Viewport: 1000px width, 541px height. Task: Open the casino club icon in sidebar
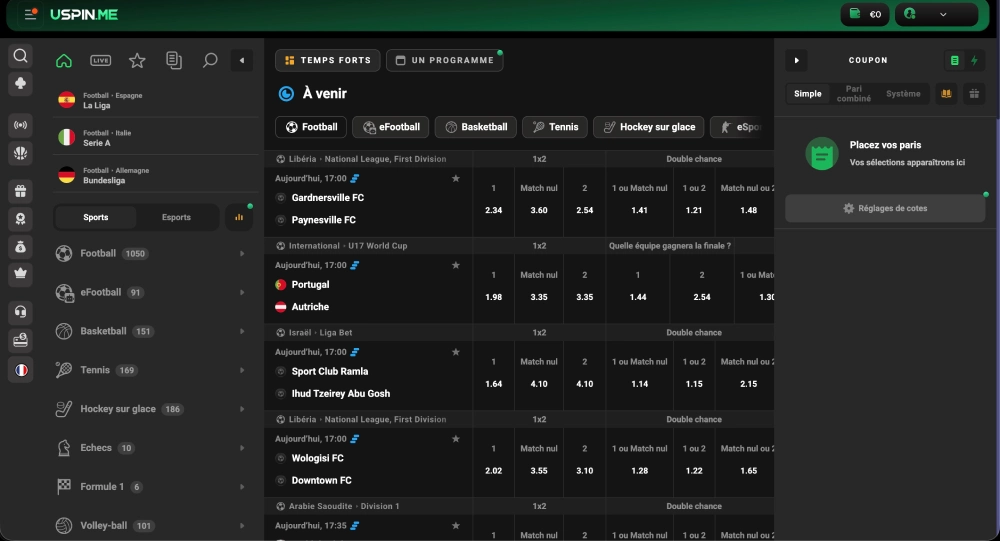(x=20, y=84)
